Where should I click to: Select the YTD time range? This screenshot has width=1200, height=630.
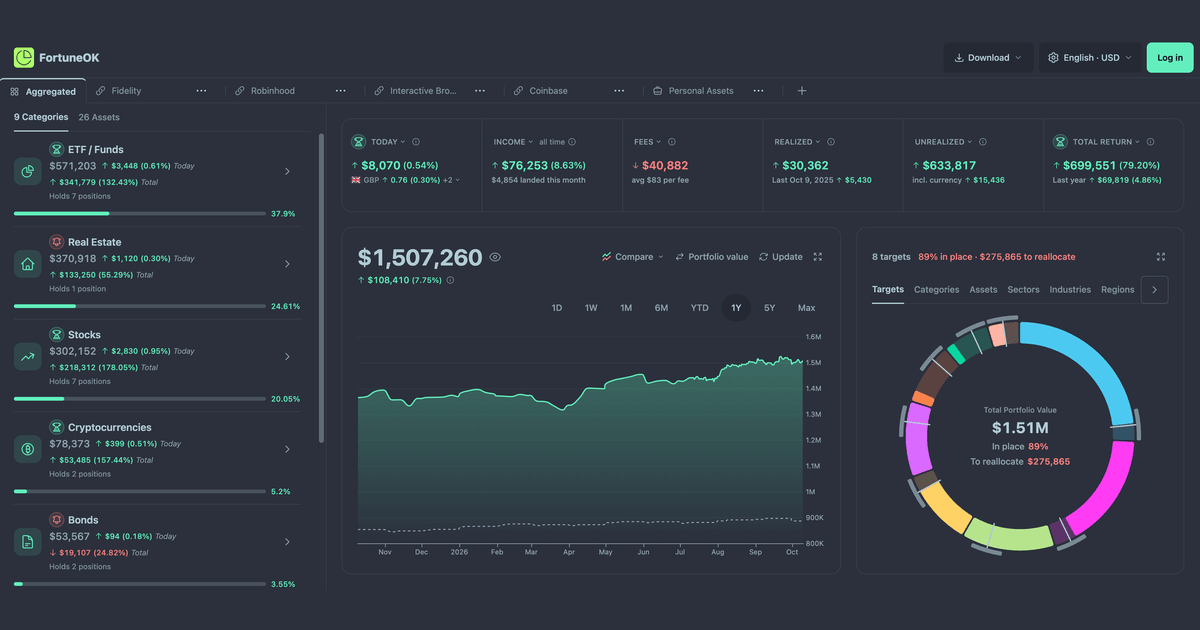click(x=699, y=308)
